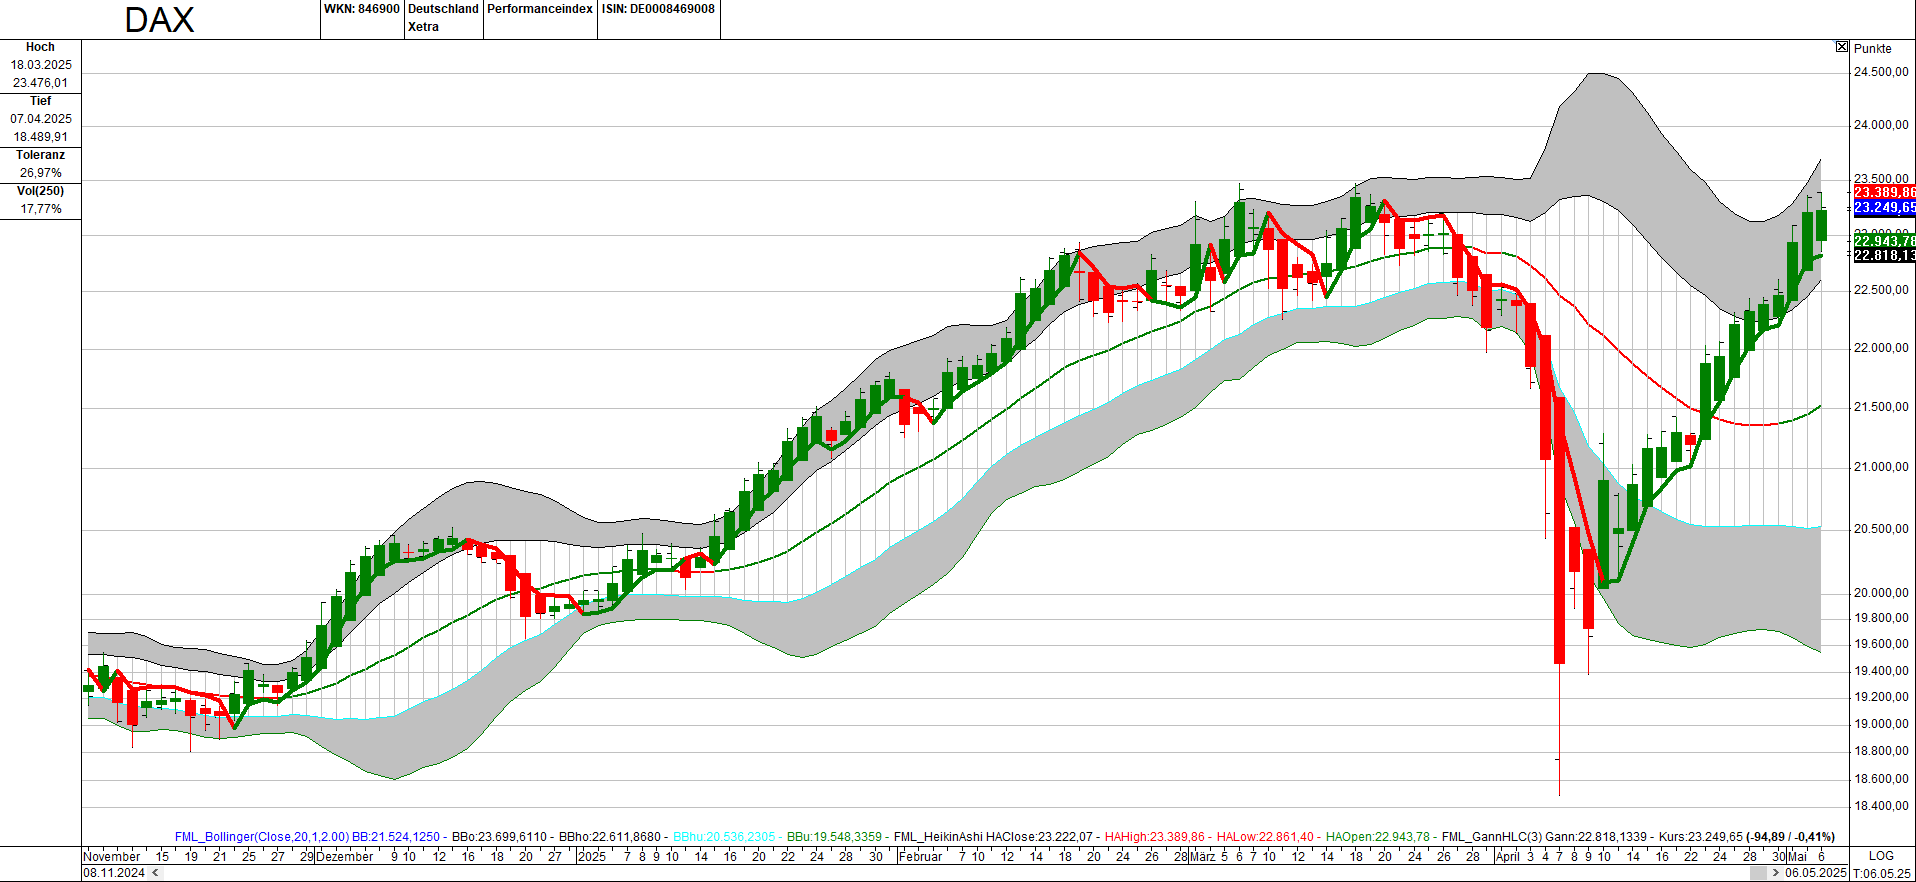Click the DAX chart title

click(x=159, y=20)
